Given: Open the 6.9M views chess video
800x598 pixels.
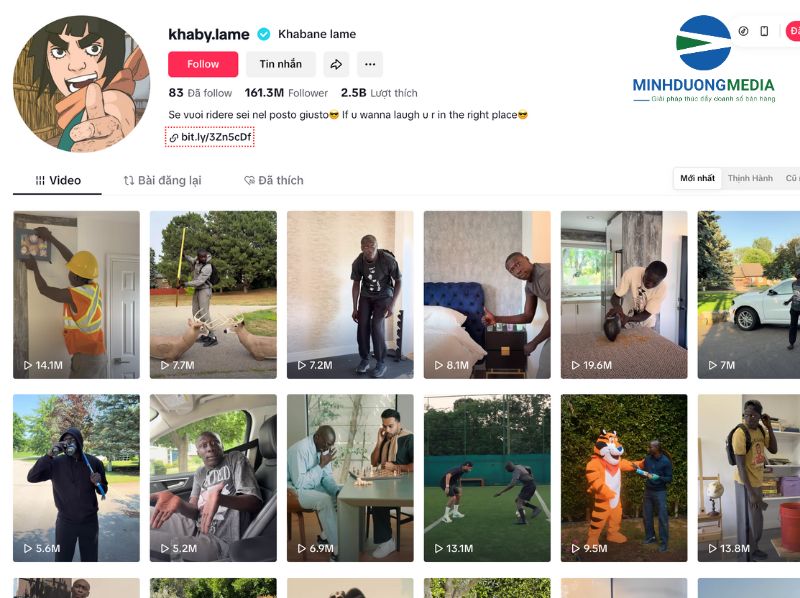Looking at the screenshot, I should 350,478.
